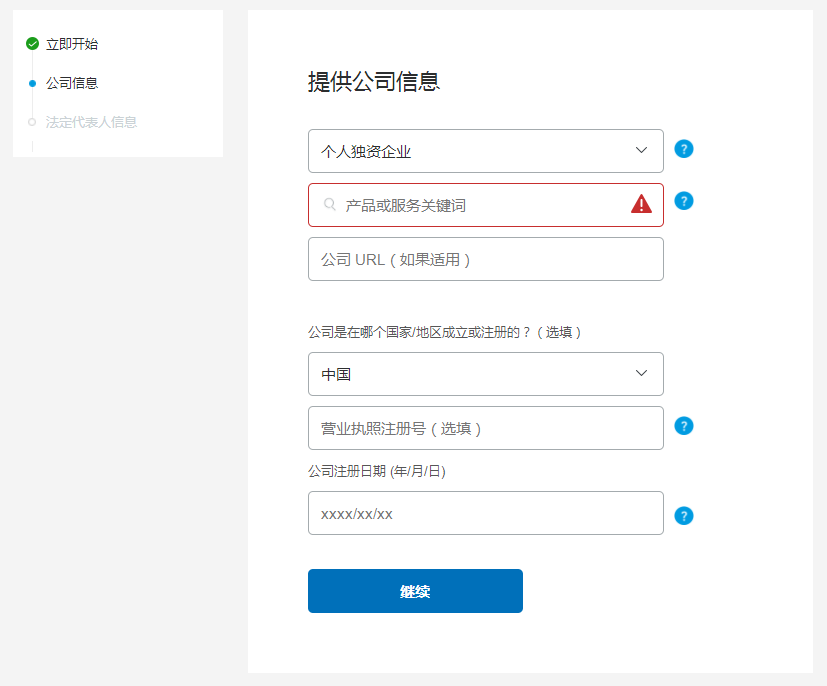Screen dimensions: 827x686
Task: Focus the 产品或服务关键词 search field
Action: click(480, 205)
